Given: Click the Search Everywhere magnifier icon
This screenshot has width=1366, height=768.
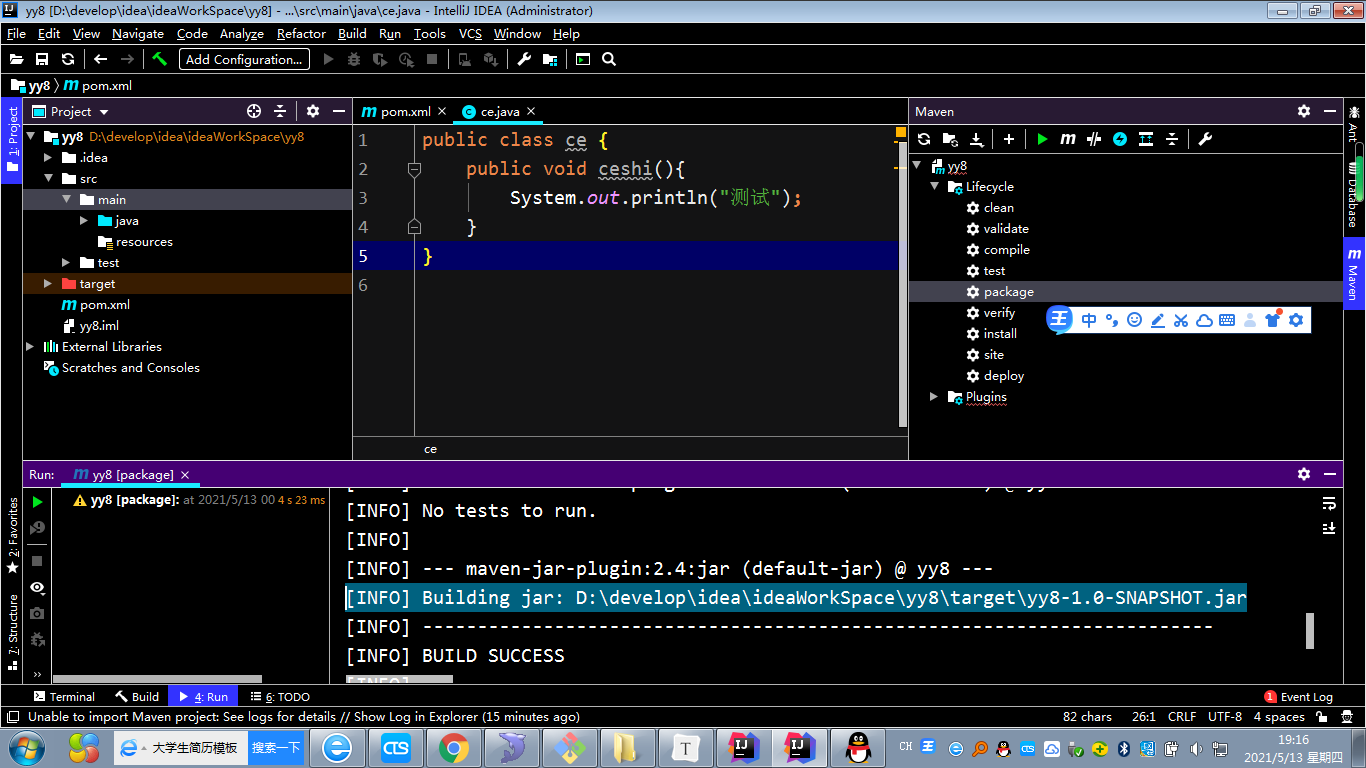Looking at the screenshot, I should click(609, 59).
